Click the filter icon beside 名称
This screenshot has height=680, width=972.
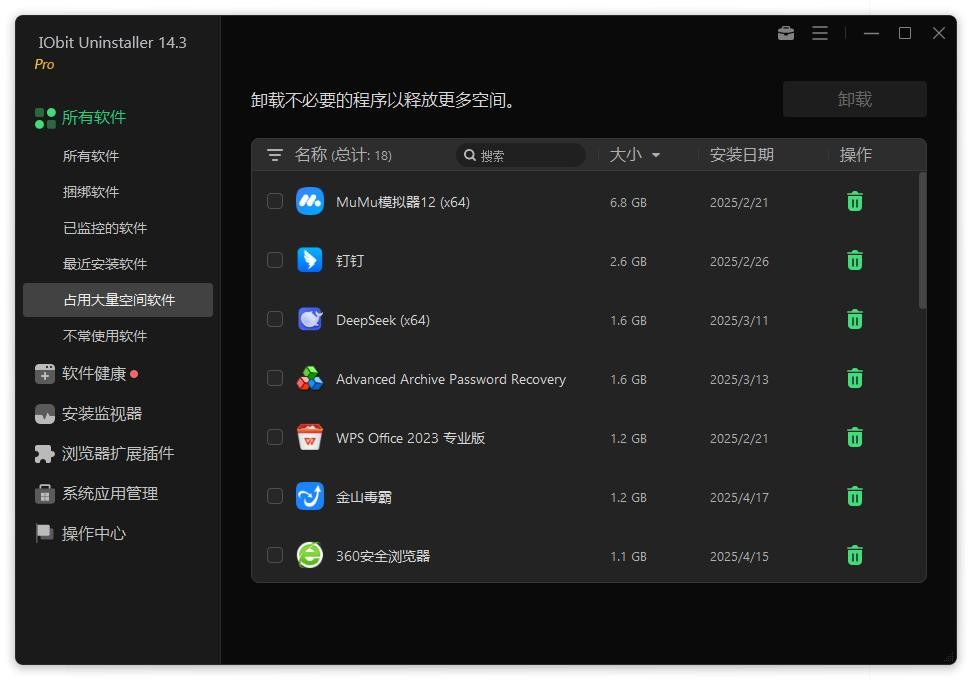click(275, 155)
